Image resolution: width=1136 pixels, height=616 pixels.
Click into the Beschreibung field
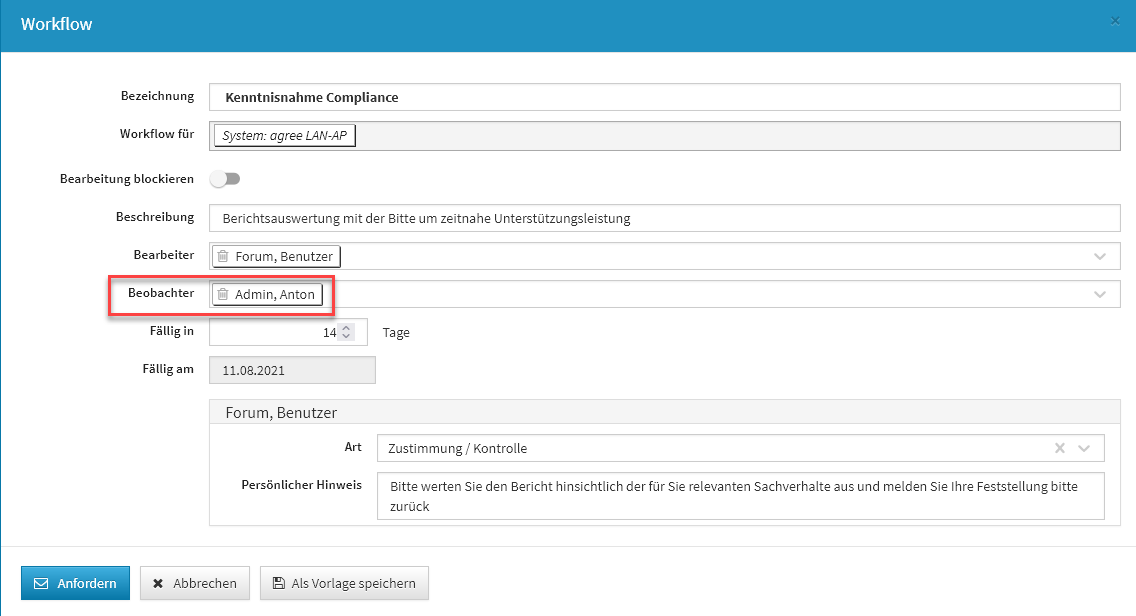(664, 218)
